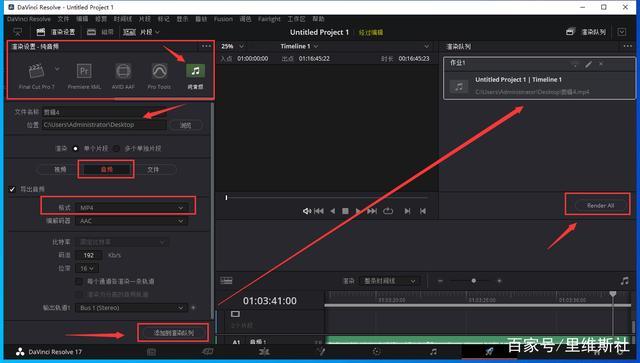
Task: Play in reverse in the viewer
Action: click(332, 211)
